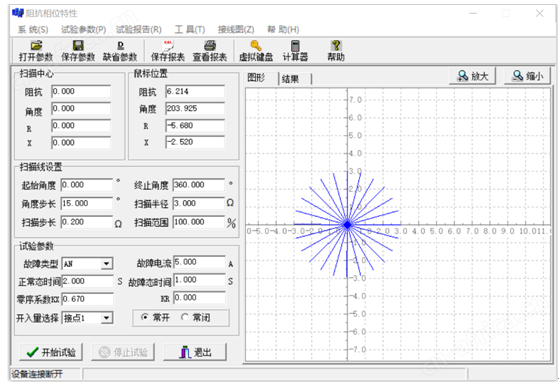Save report via 保存报表 icon

pyautogui.click(x=168, y=51)
